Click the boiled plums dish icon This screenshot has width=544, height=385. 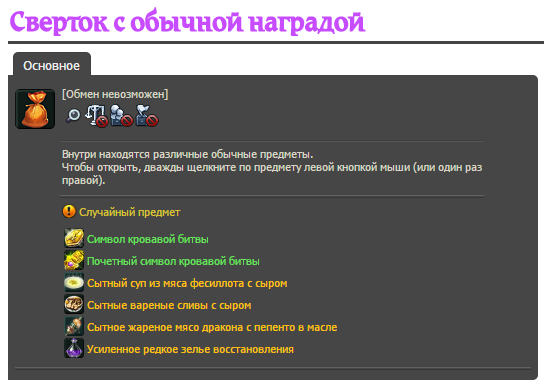coord(74,304)
